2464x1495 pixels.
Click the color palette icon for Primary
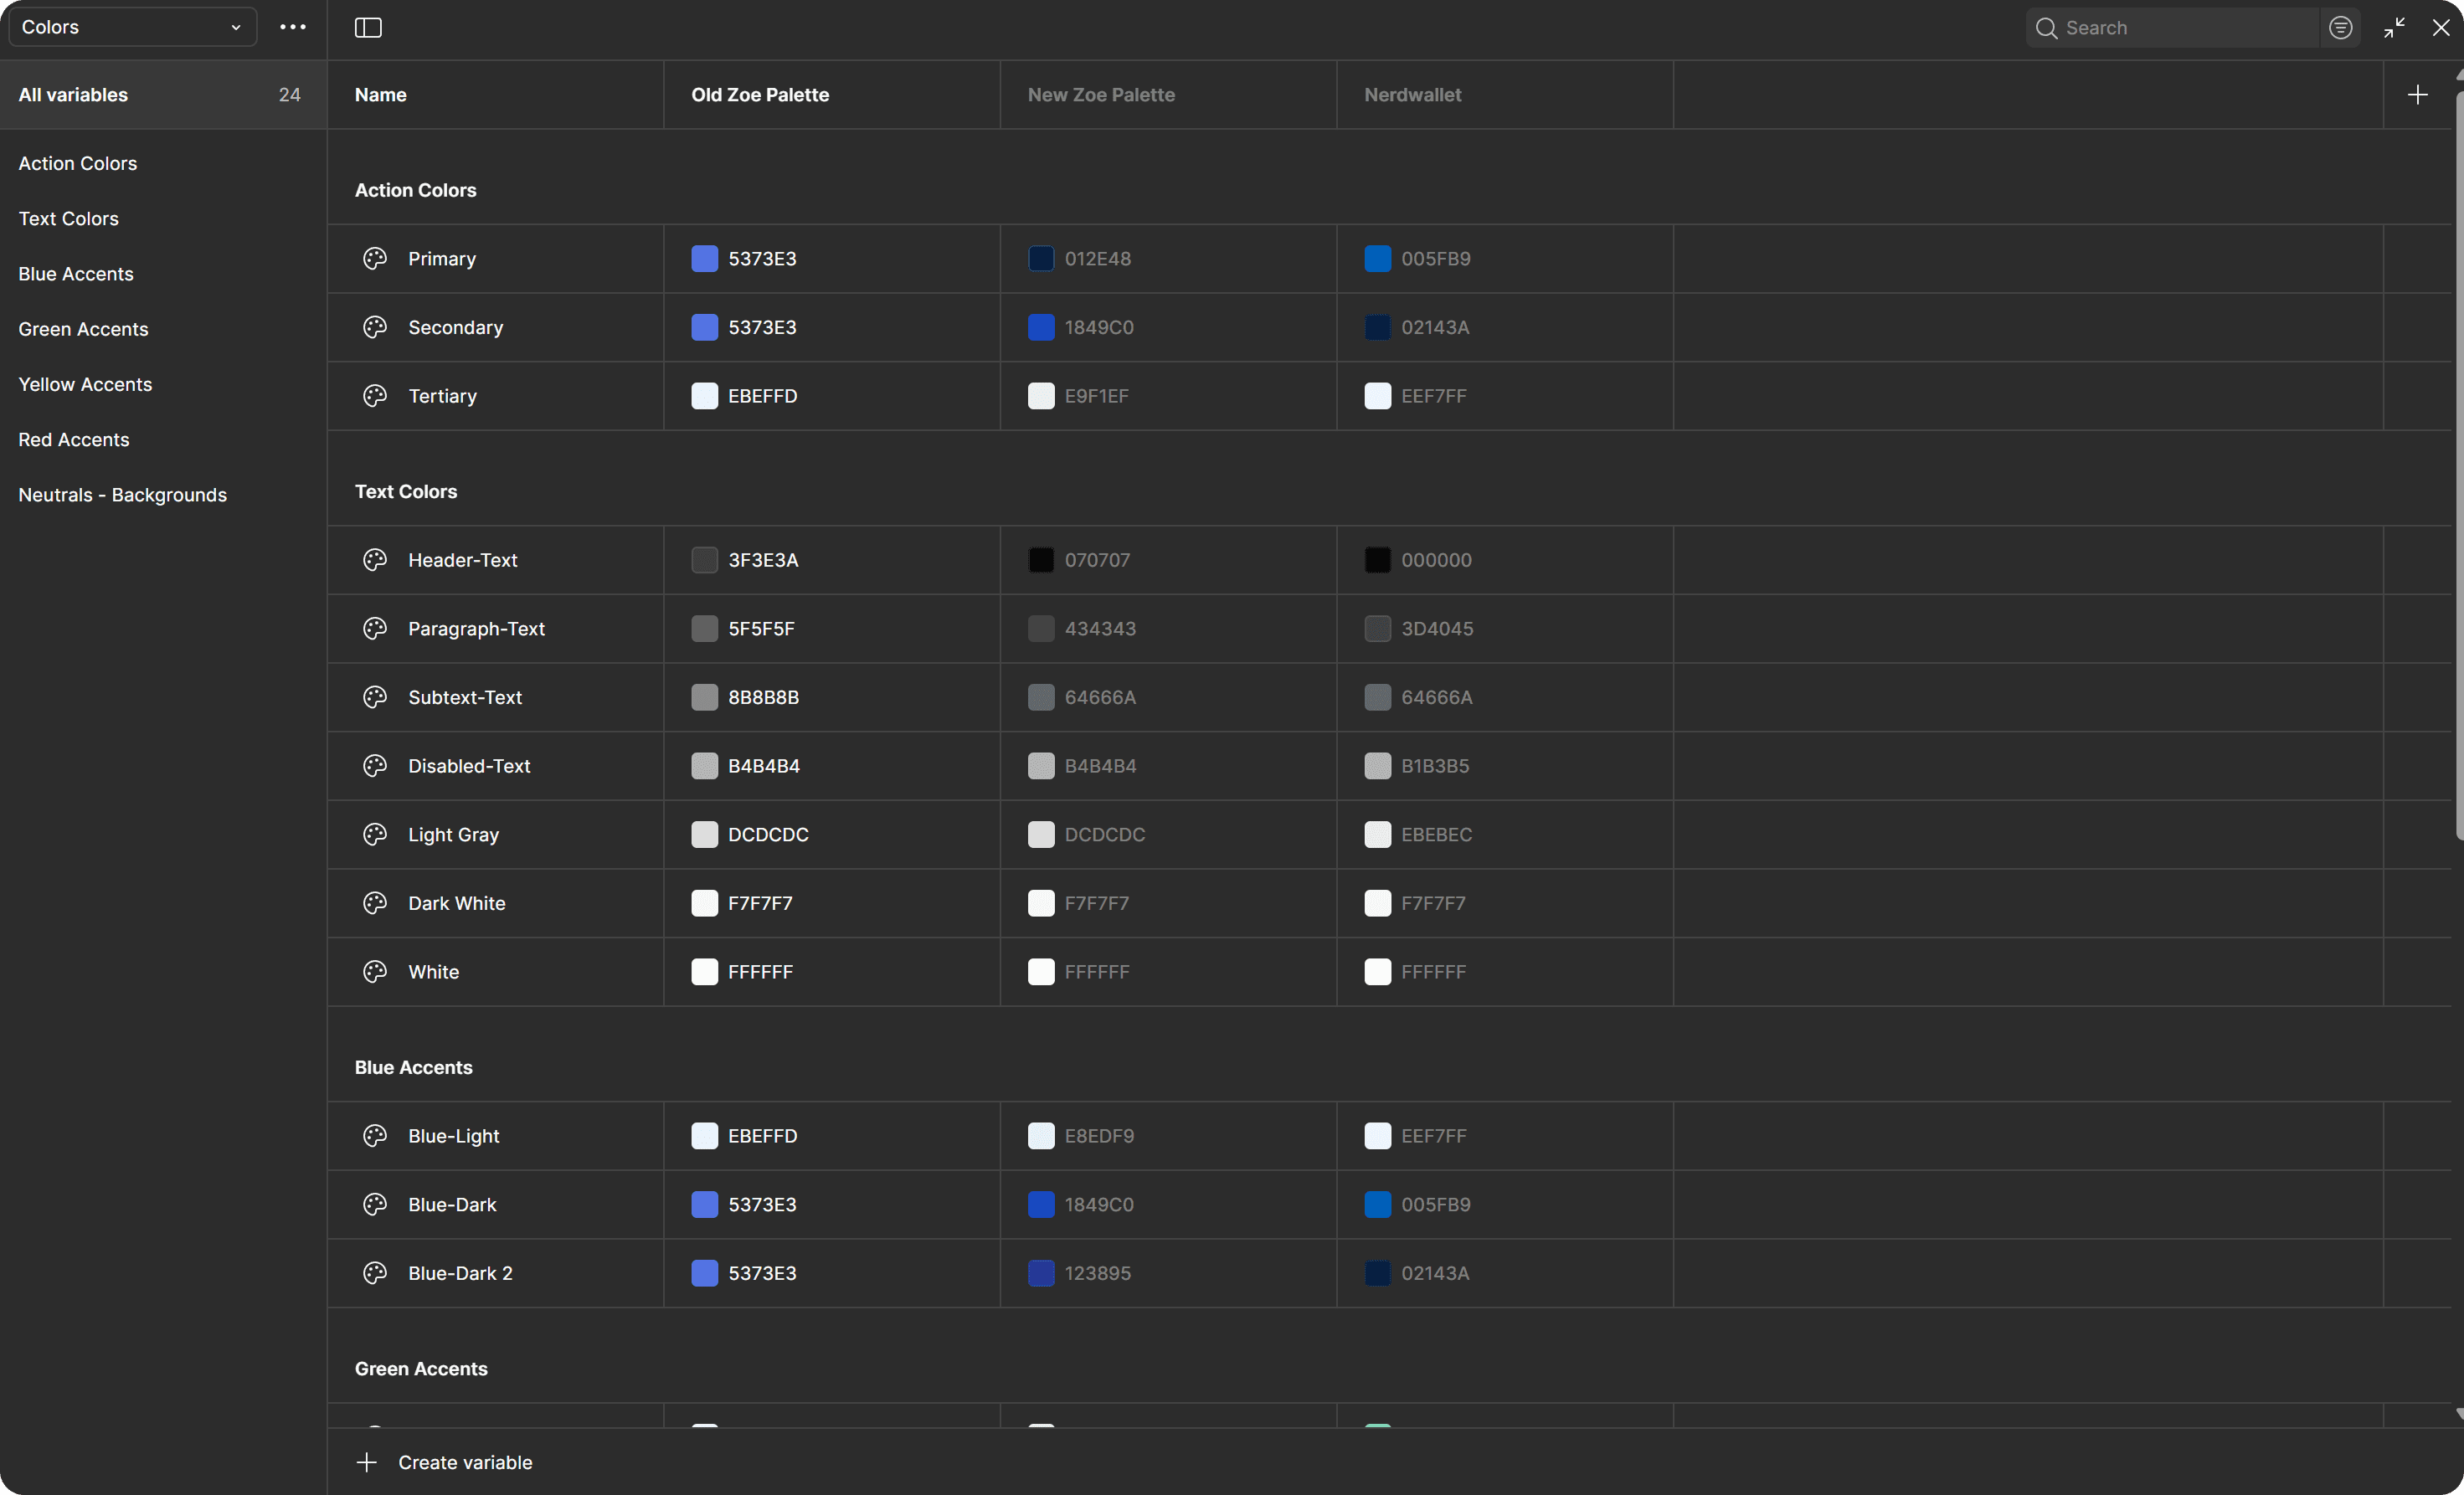[x=375, y=259]
